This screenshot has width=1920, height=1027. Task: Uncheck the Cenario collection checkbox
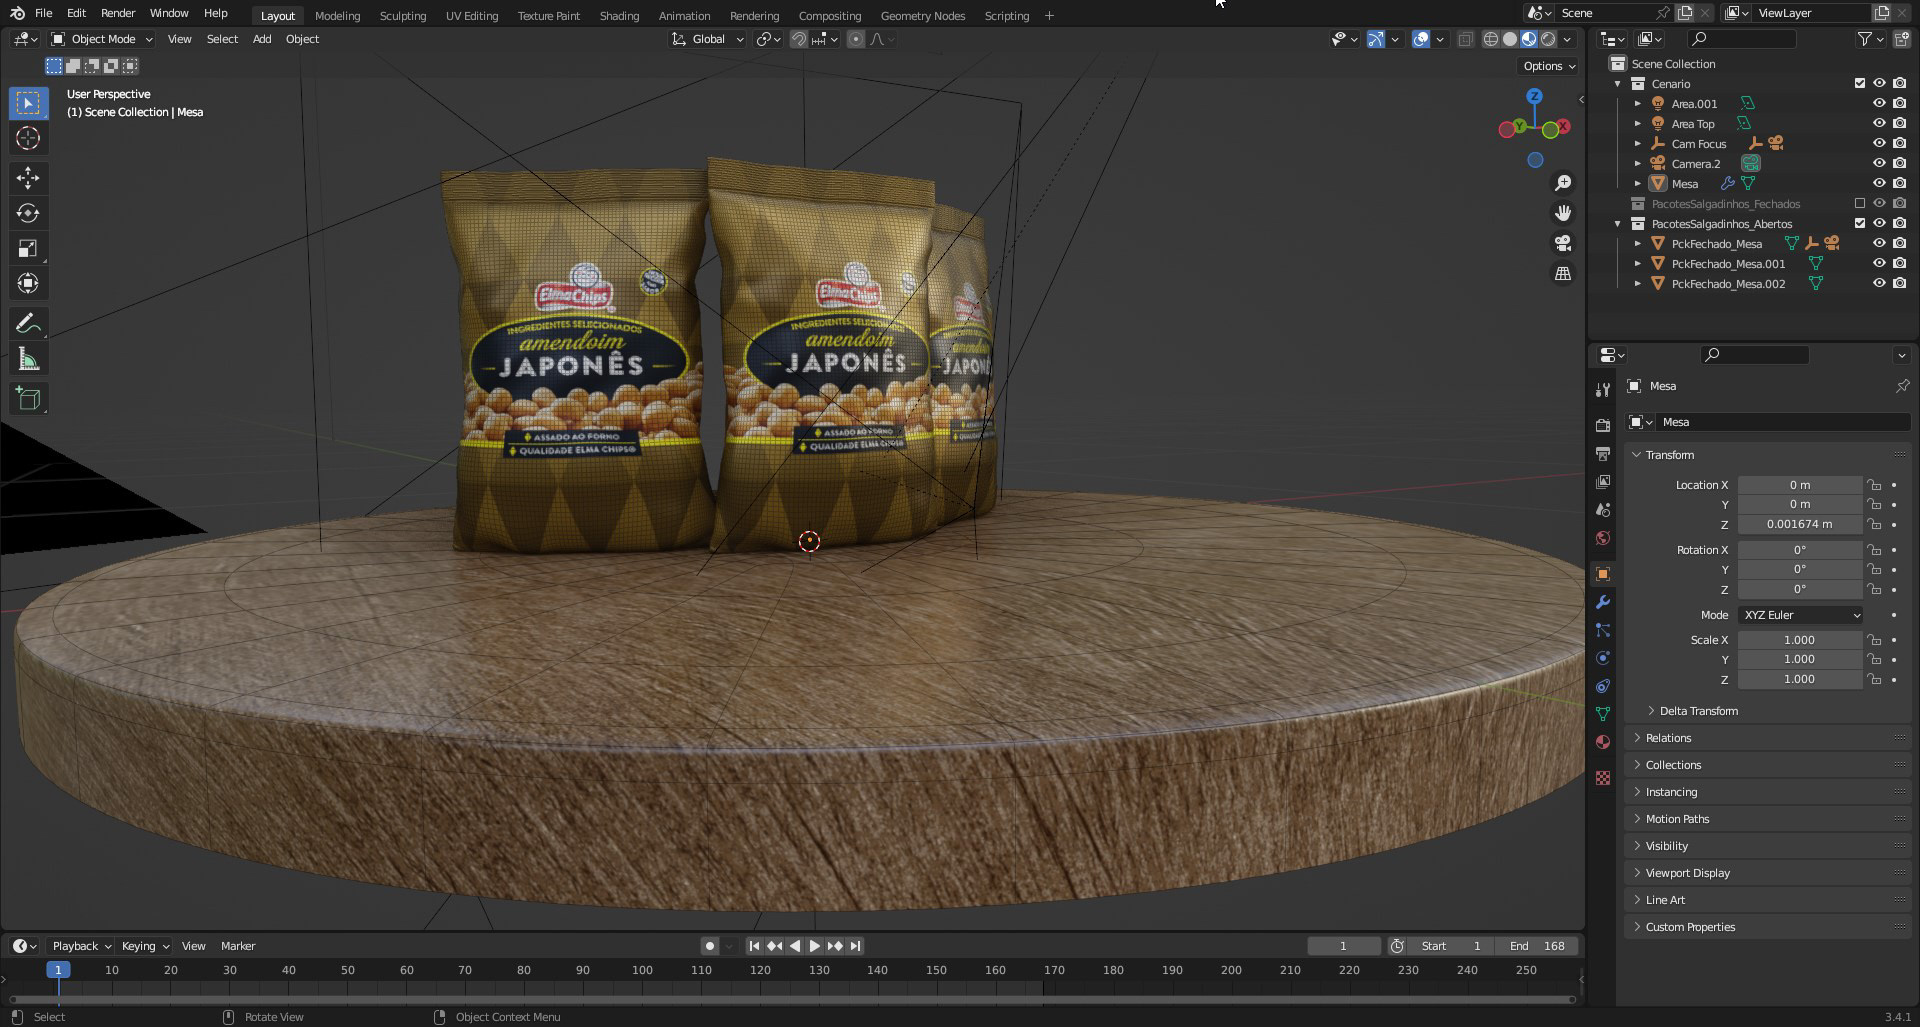point(1860,83)
